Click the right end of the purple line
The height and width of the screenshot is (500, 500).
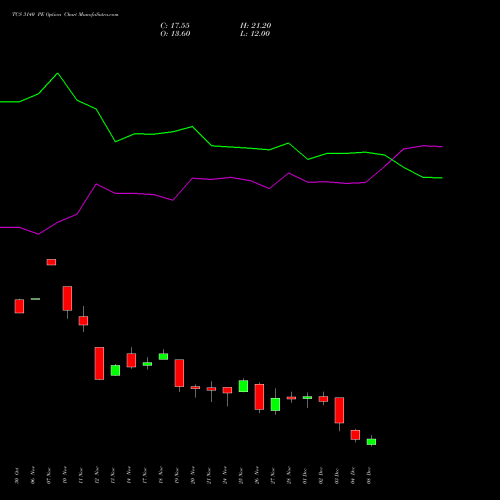pos(442,147)
